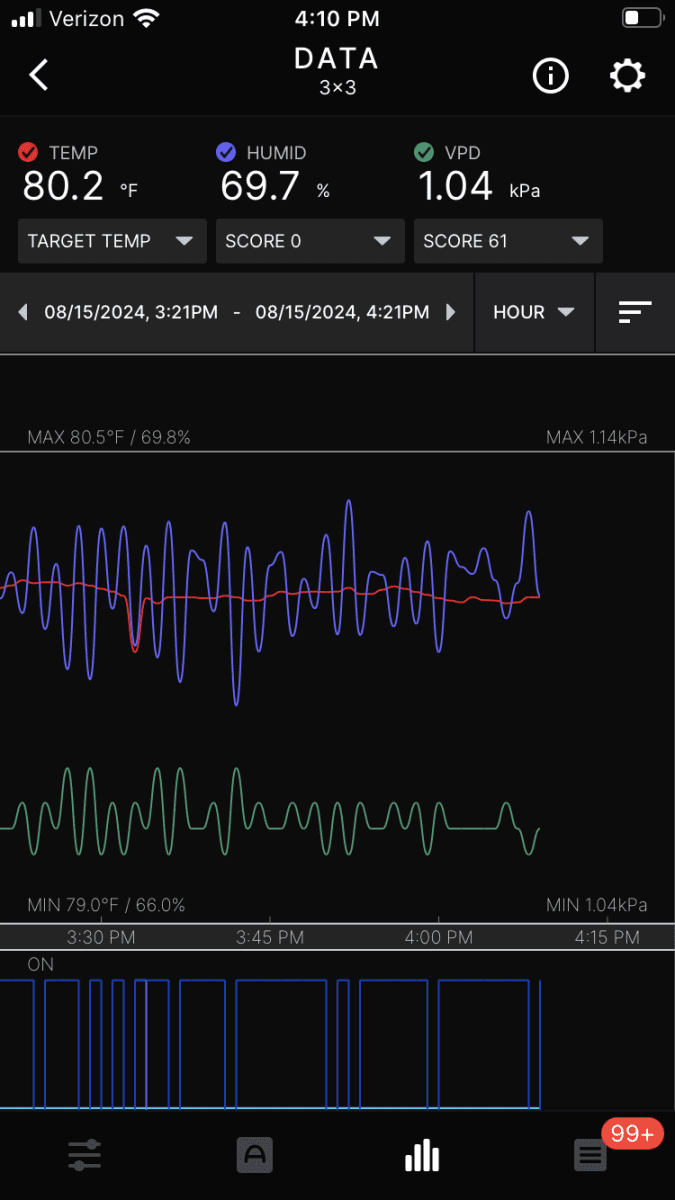
Task: Toggle the green VPD checkbox
Action: pyautogui.click(x=424, y=152)
